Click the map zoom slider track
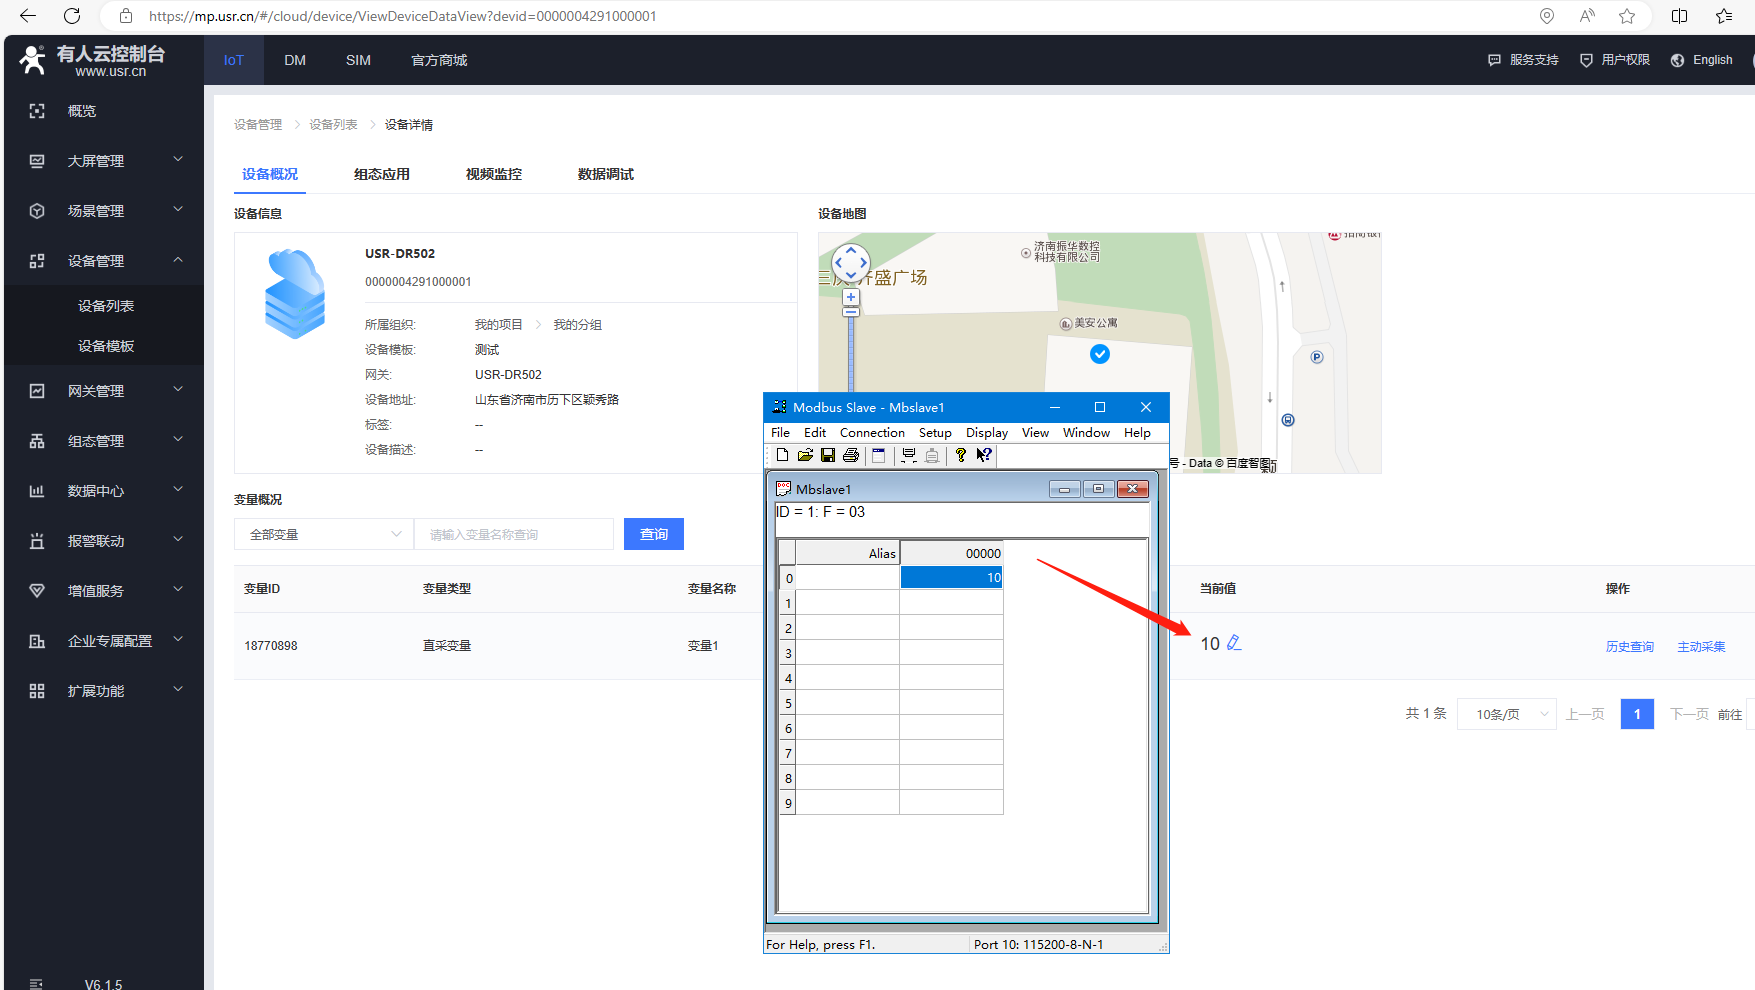The height and width of the screenshot is (990, 1755). point(851,350)
